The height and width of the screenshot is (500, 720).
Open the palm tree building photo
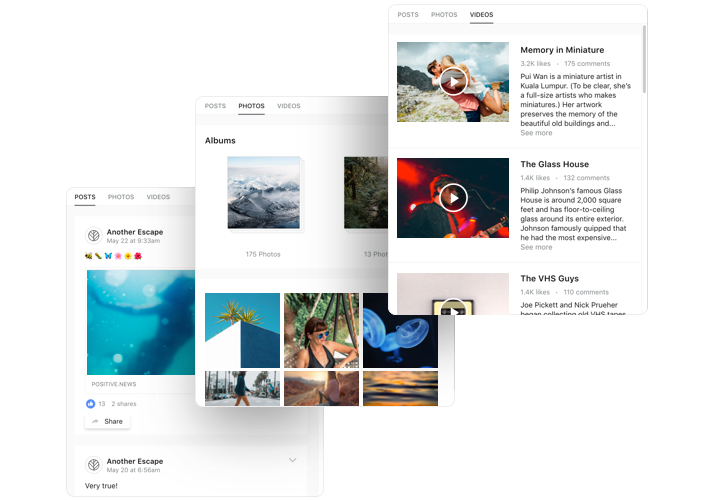[242, 331]
